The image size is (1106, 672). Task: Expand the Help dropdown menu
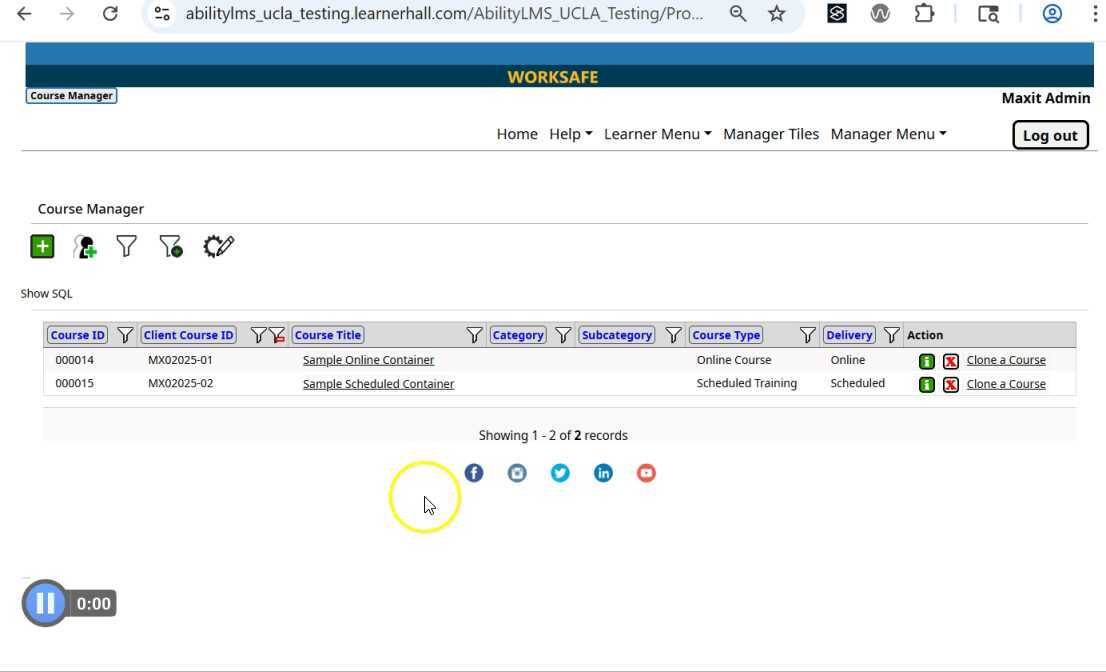point(570,134)
